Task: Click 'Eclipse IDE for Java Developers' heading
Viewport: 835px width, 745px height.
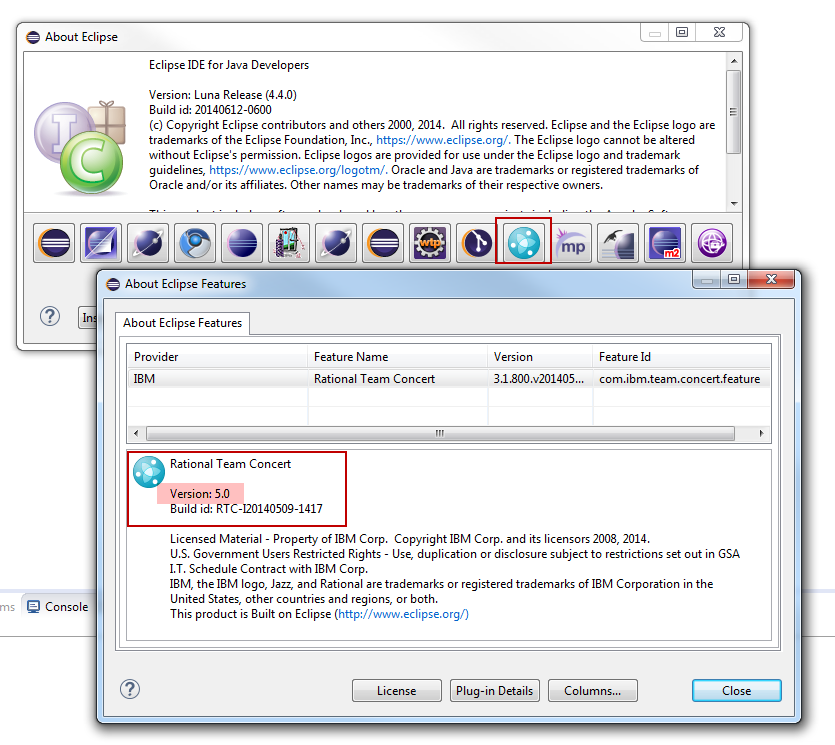Action: point(229,65)
